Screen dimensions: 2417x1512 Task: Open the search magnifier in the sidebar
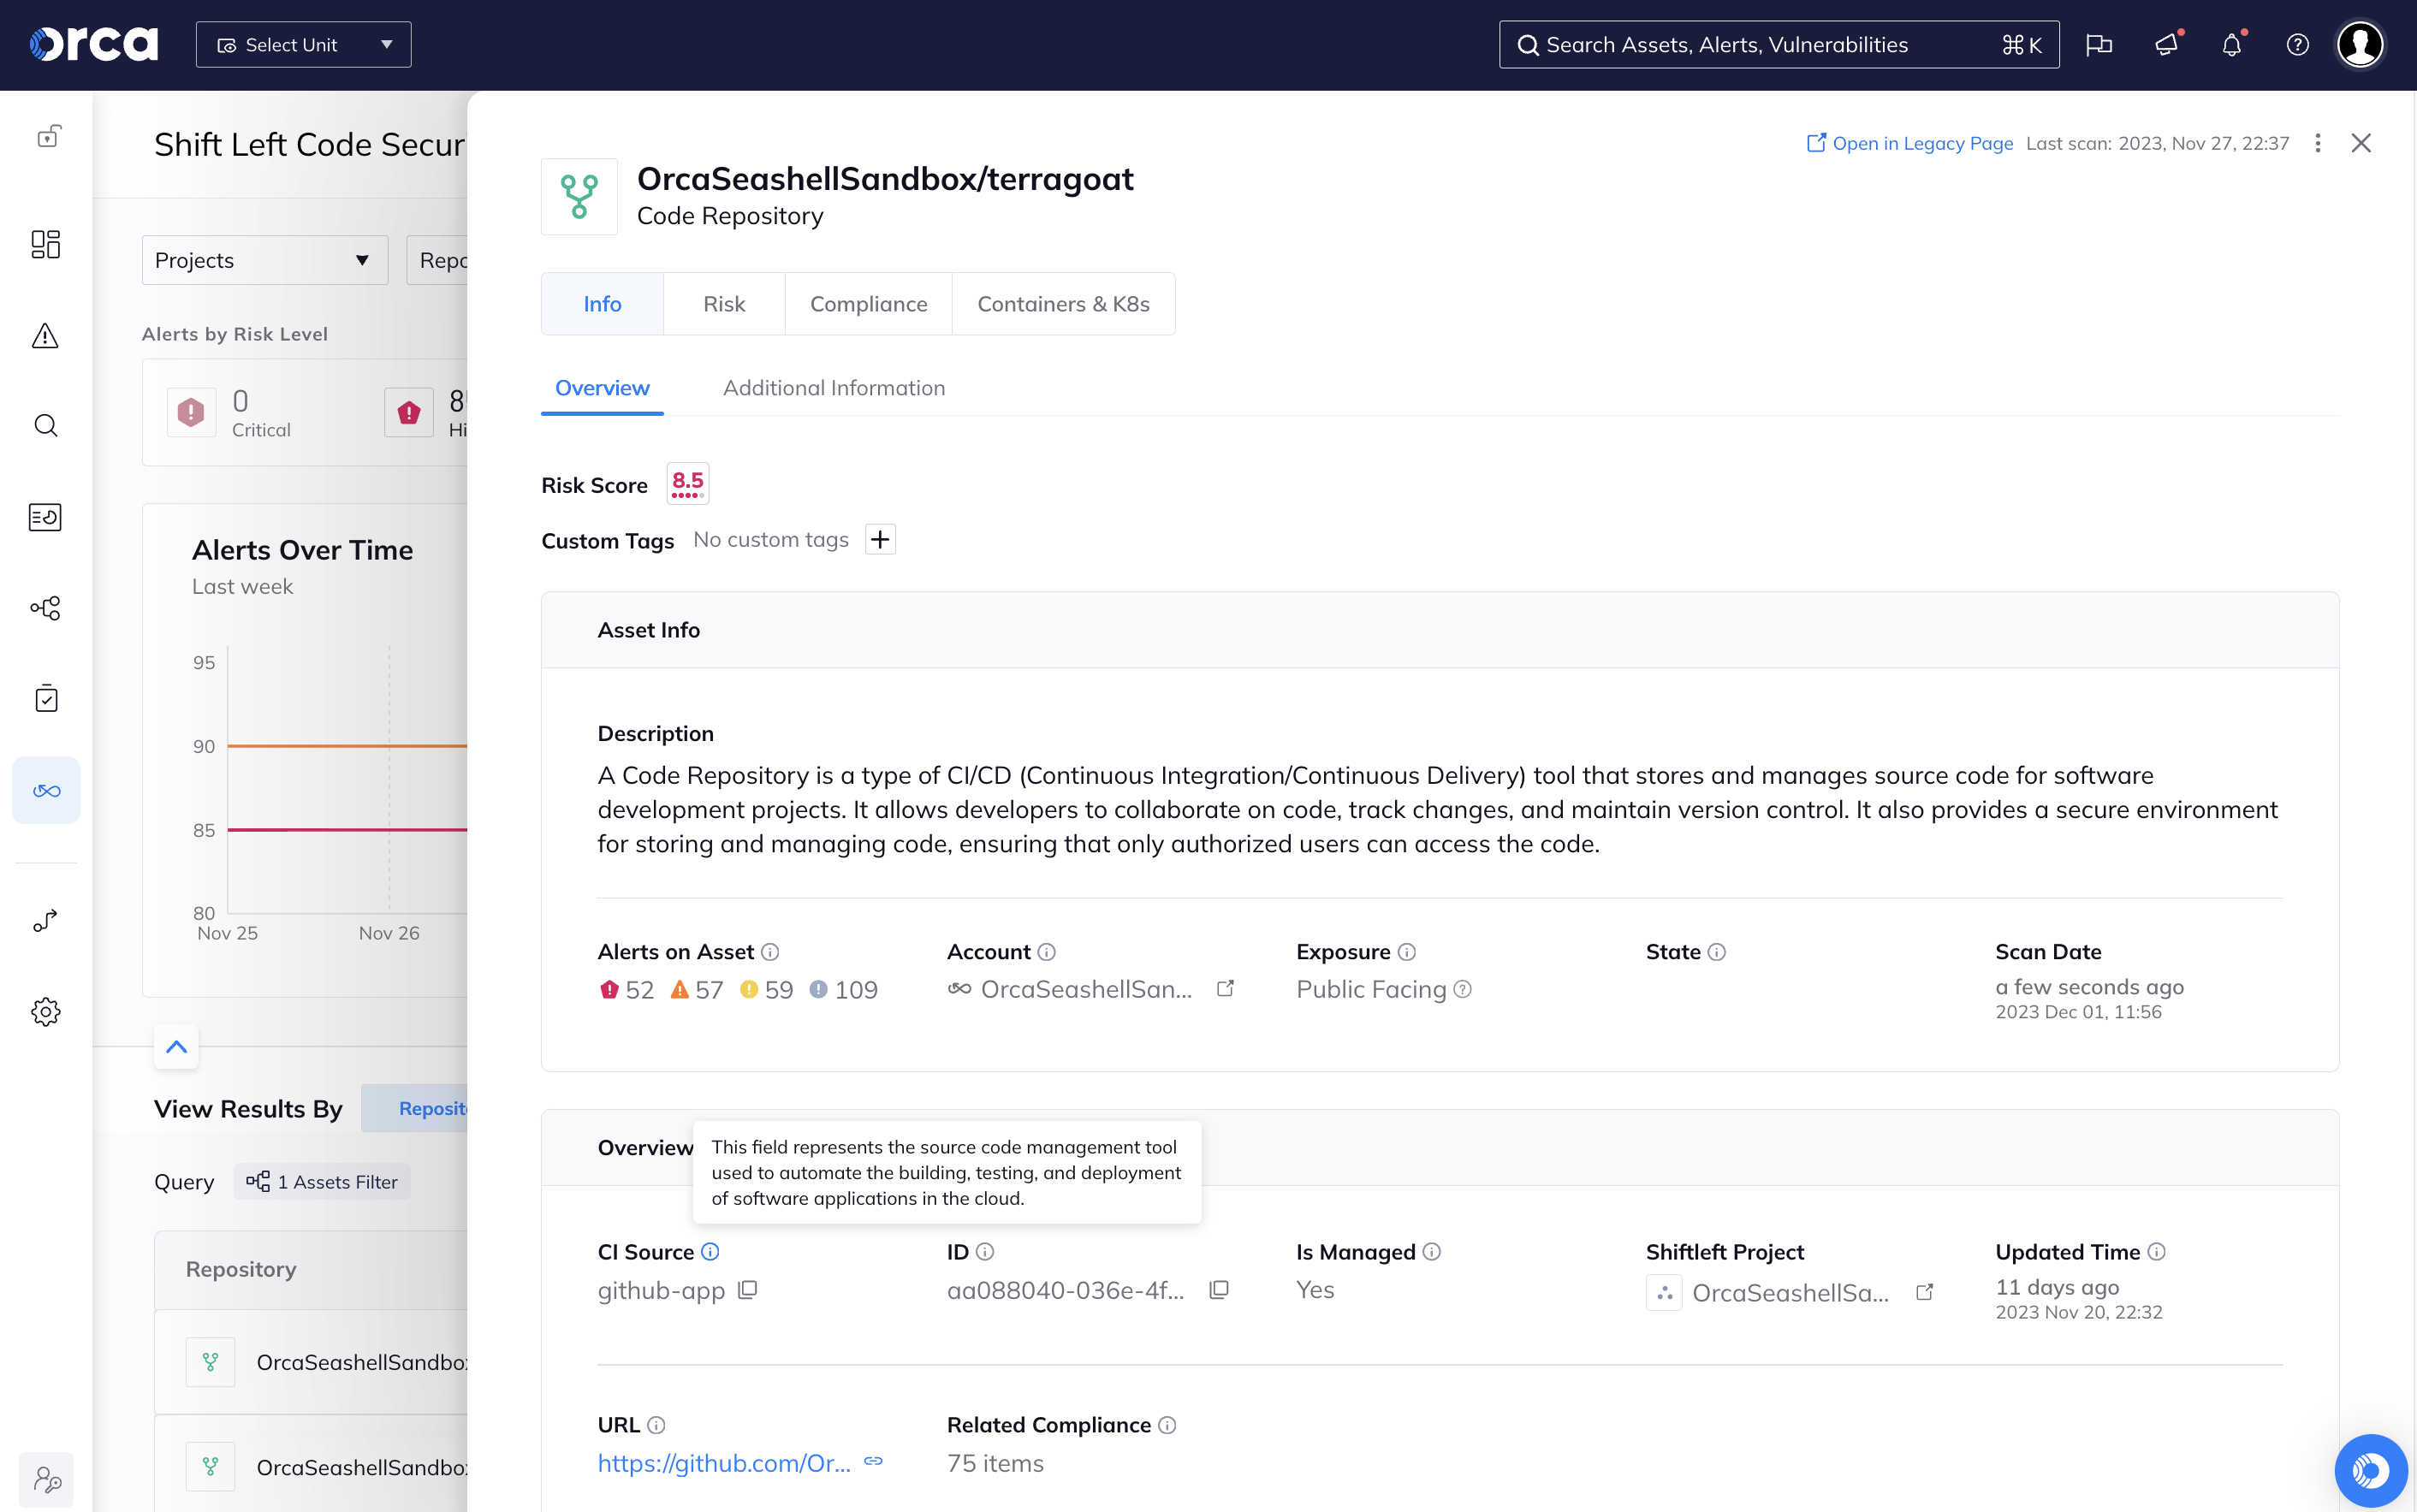tap(46, 425)
